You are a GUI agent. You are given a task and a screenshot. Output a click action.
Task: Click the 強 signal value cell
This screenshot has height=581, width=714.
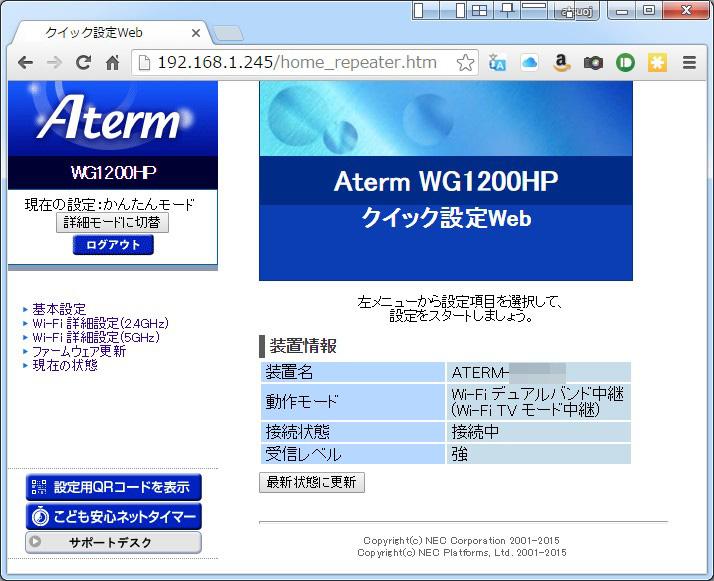pos(539,454)
